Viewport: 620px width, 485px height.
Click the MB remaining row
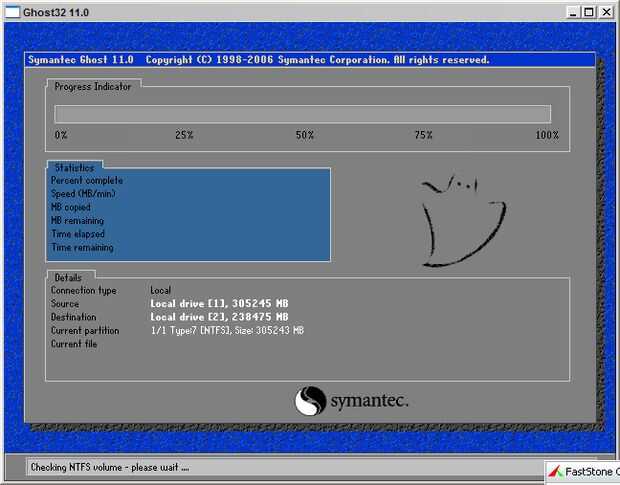[x=78, y=221]
